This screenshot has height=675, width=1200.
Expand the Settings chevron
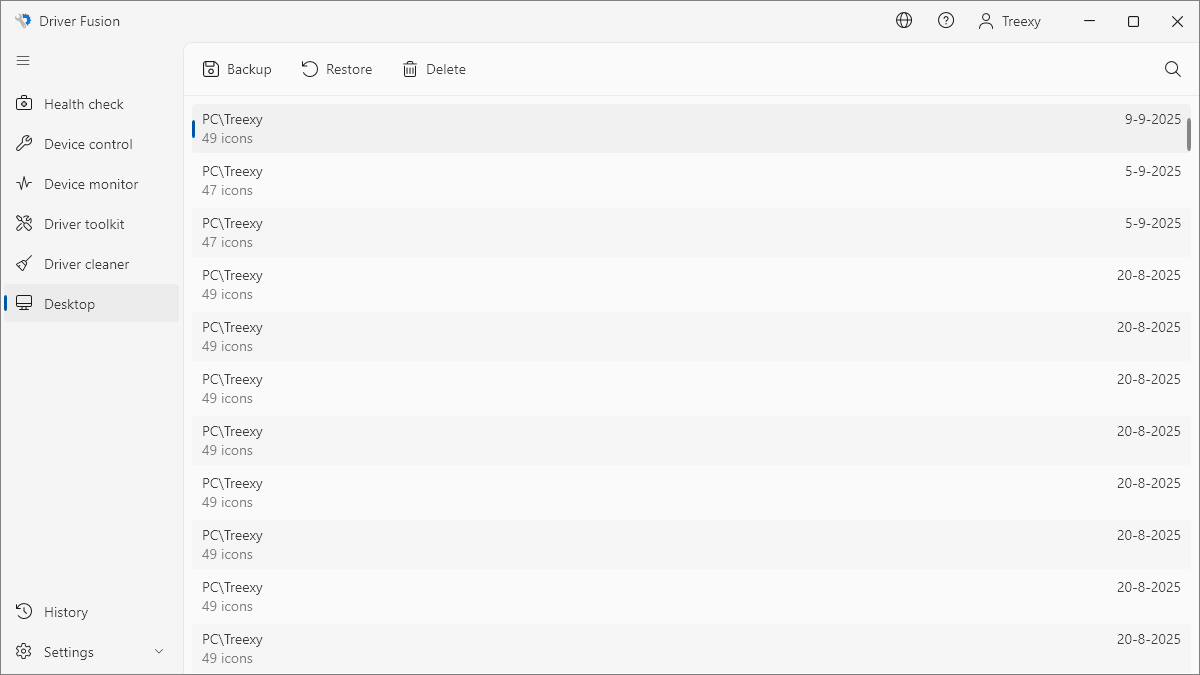159,652
